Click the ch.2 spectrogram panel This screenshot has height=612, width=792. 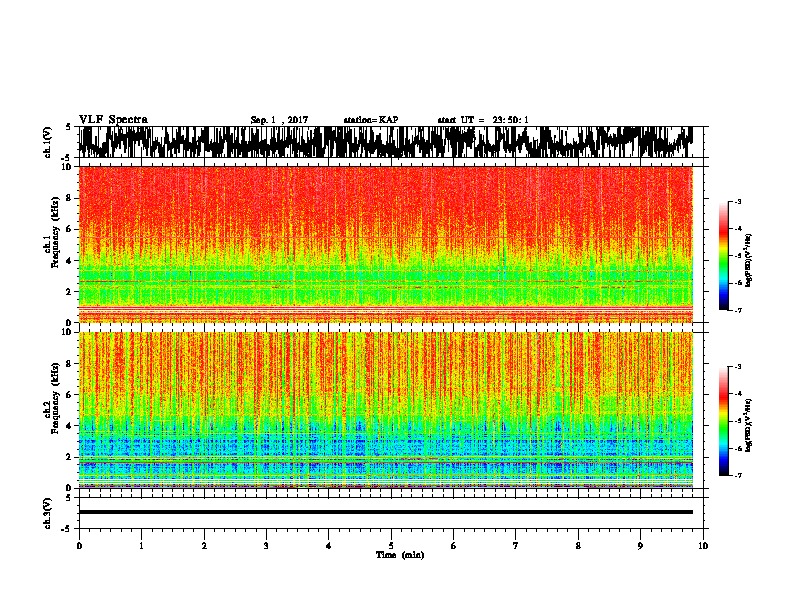[x=386, y=410]
